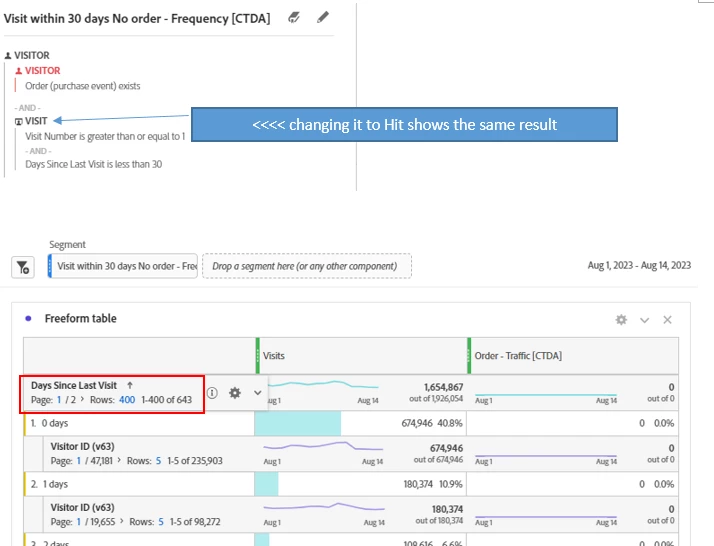Click 'Visit Number is greater than or equal to 1'
714x546 pixels.
[105, 136]
